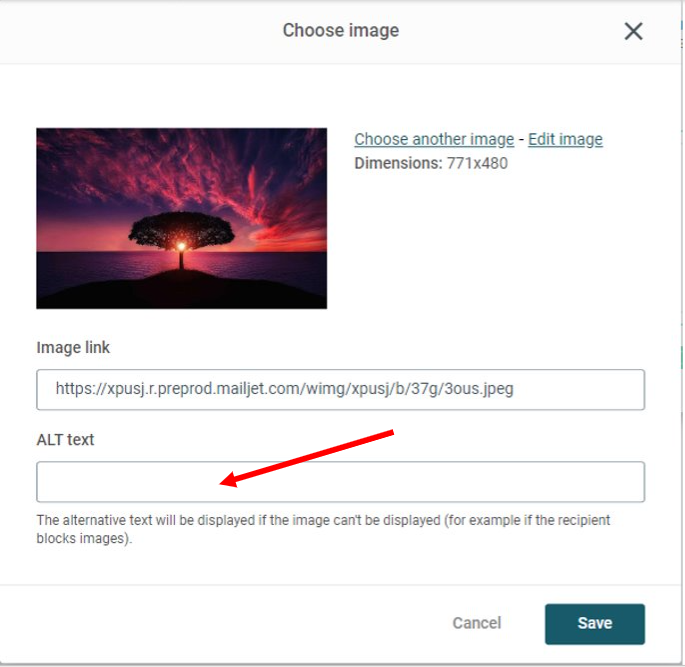Close the Choose image dialog
This screenshot has height=667, width=685.
(x=633, y=31)
